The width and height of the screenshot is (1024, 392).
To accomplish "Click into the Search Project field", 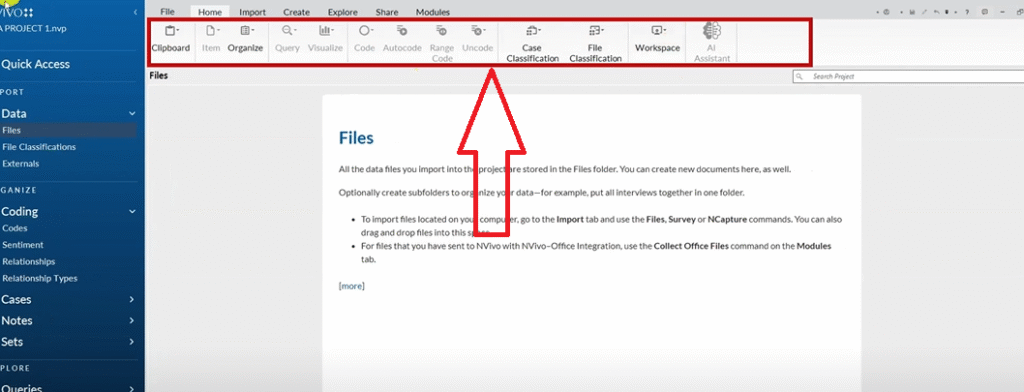I will tap(909, 76).
